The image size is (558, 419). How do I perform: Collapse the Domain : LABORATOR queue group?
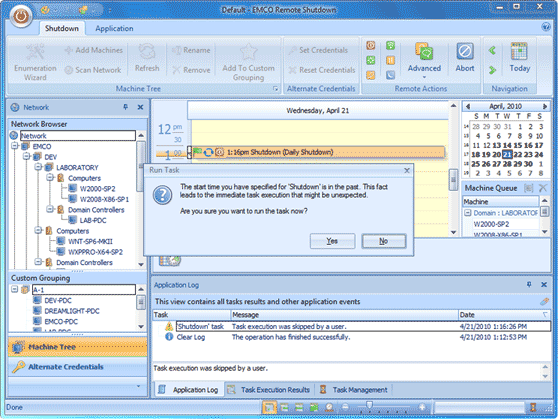468,213
